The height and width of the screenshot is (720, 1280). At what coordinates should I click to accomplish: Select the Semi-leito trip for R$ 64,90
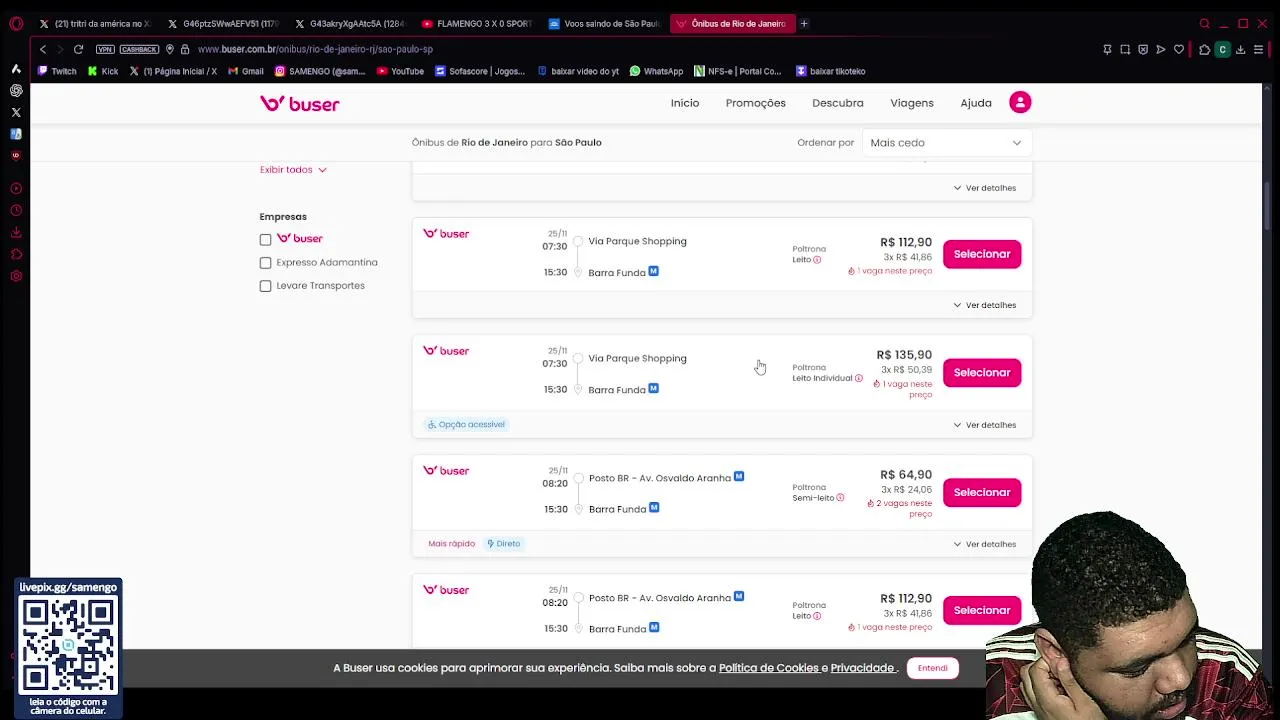click(982, 492)
